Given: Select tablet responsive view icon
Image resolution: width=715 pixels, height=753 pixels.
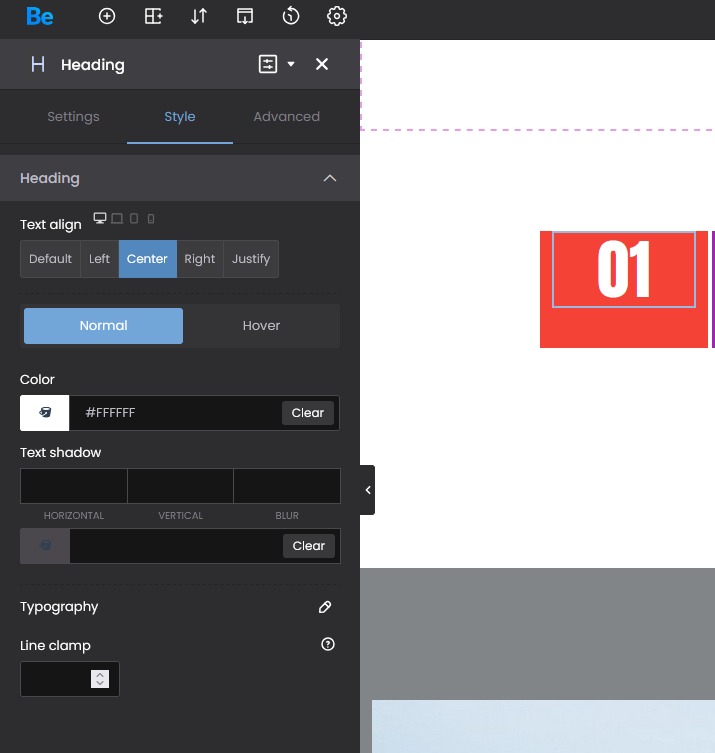Looking at the screenshot, I should point(134,219).
